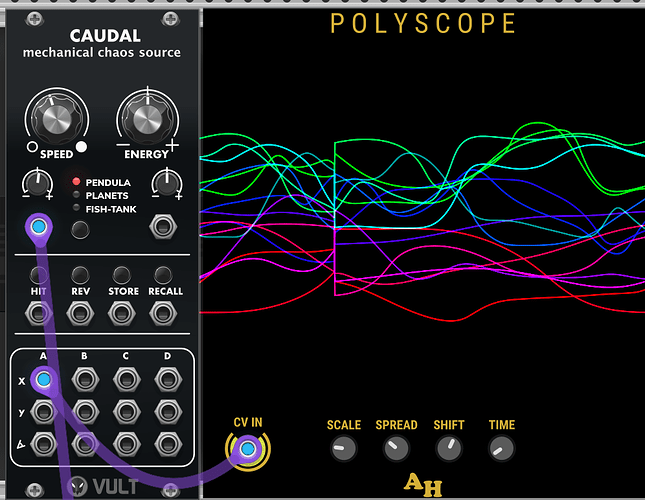Image resolution: width=645 pixels, height=500 pixels.
Task: Click the Polyscope CV IN jack
Action: click(248, 449)
